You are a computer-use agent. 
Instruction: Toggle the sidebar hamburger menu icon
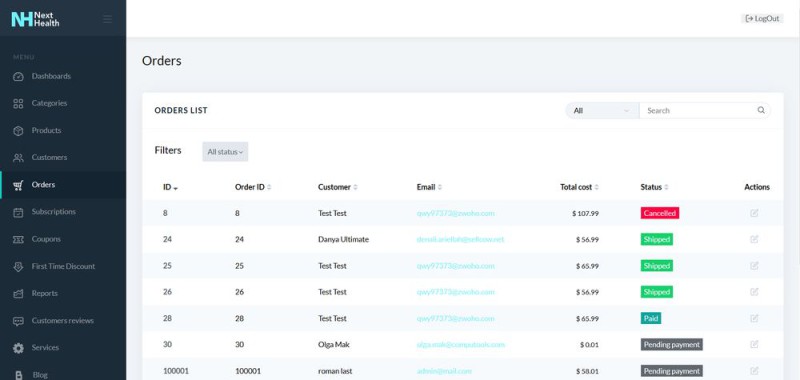click(107, 19)
